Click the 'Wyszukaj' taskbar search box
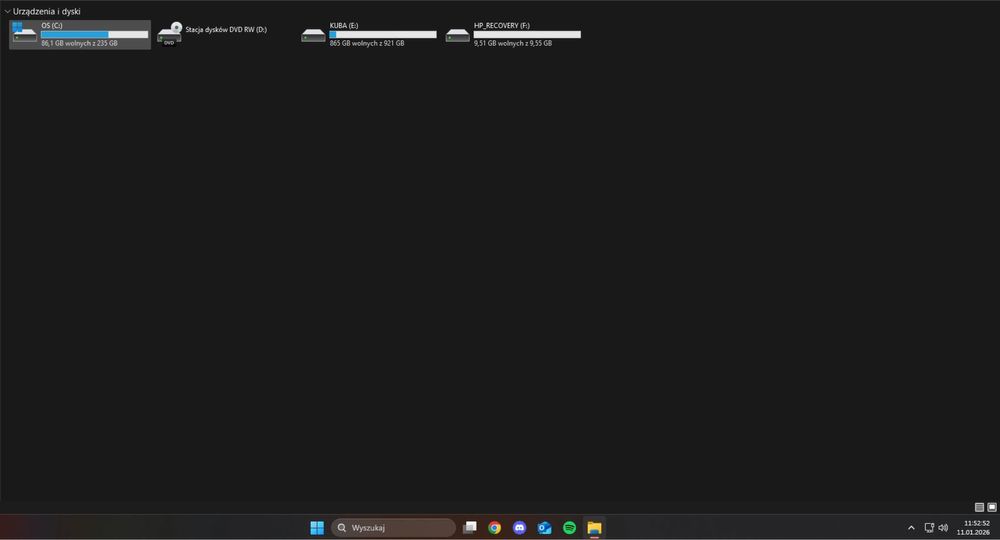Viewport: 1000px width, 540px height. (x=393, y=528)
